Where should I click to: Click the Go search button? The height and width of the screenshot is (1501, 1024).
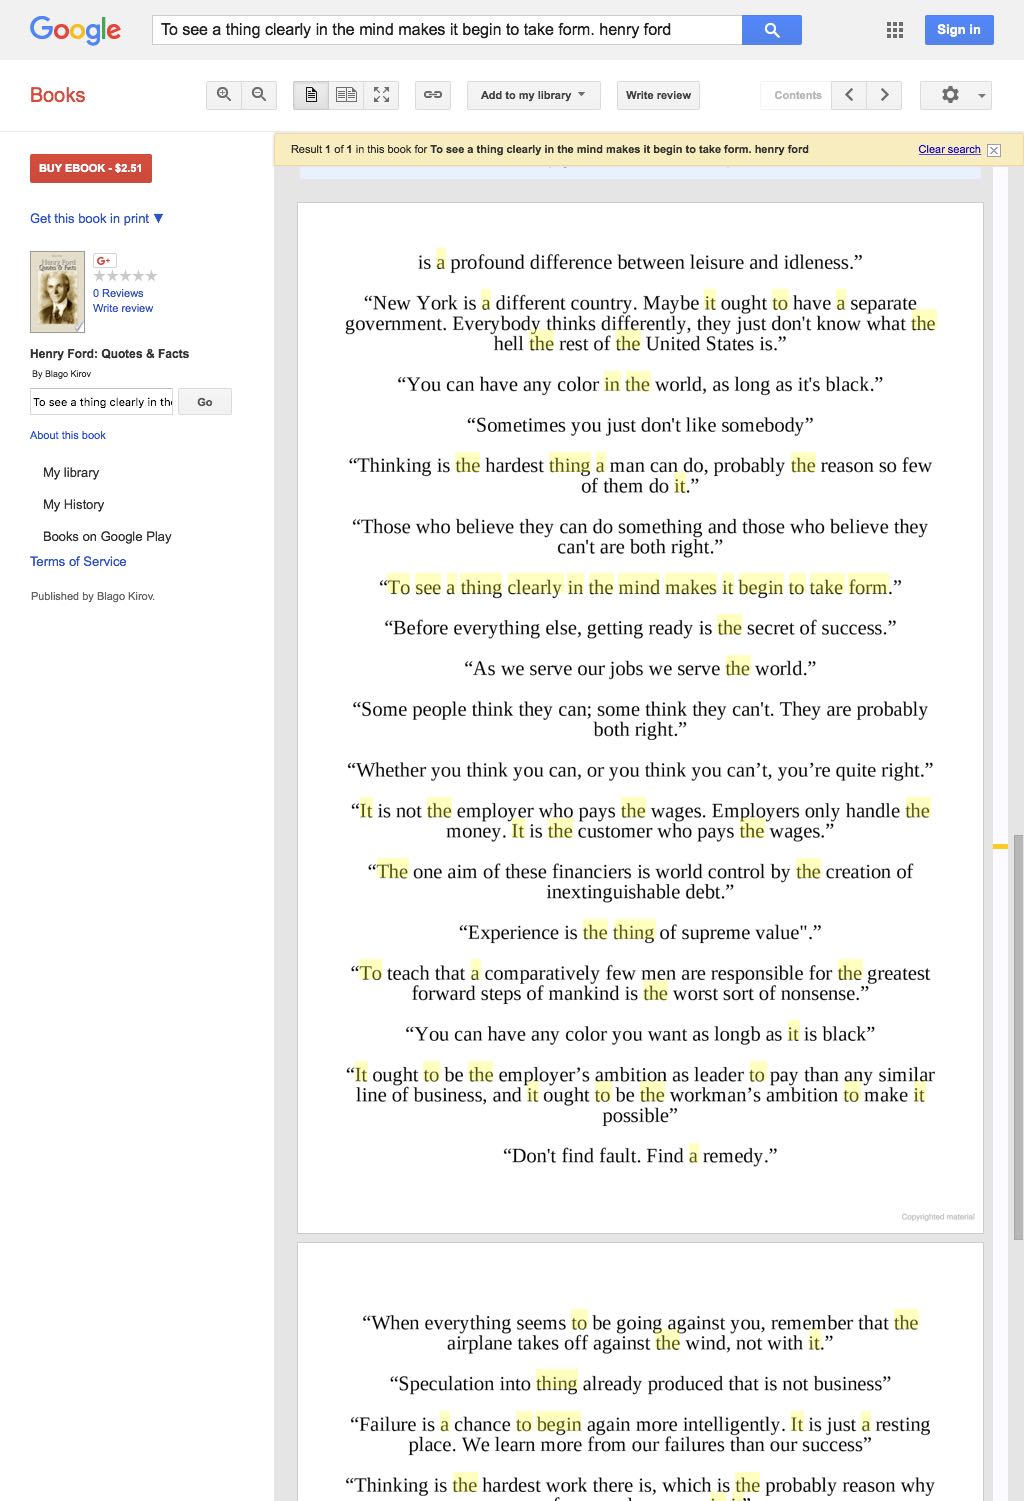205,402
